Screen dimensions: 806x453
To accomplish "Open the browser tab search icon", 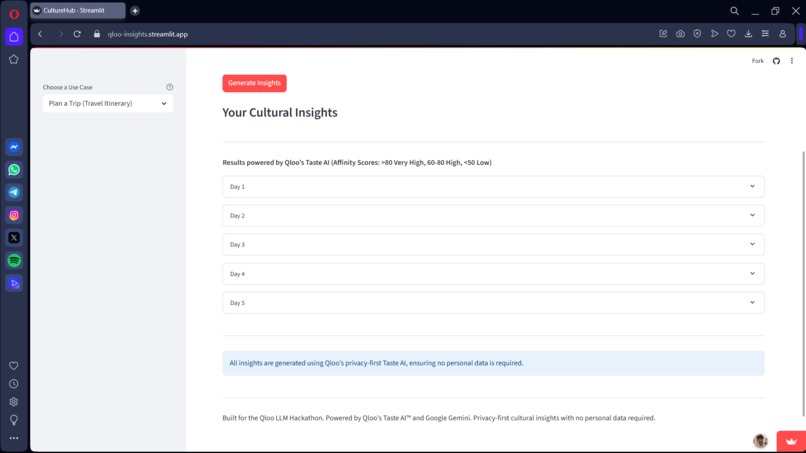I will 734,11.
